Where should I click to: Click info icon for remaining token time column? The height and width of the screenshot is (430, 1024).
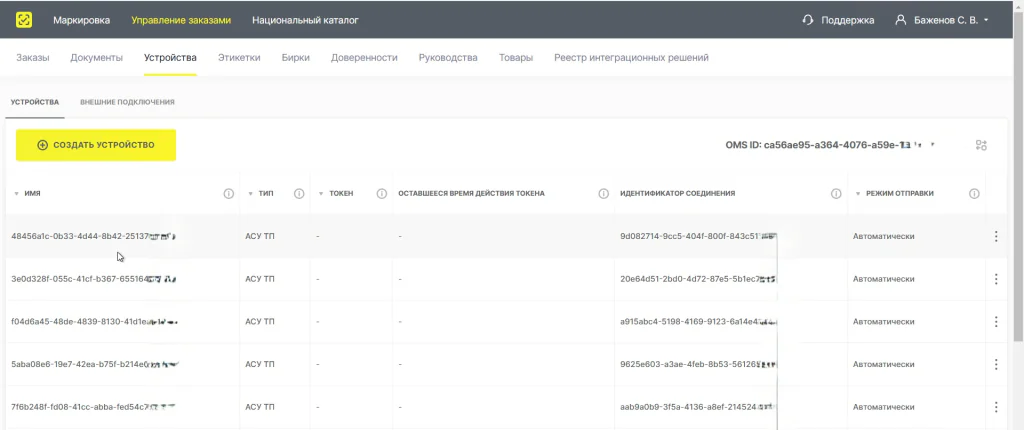point(603,194)
